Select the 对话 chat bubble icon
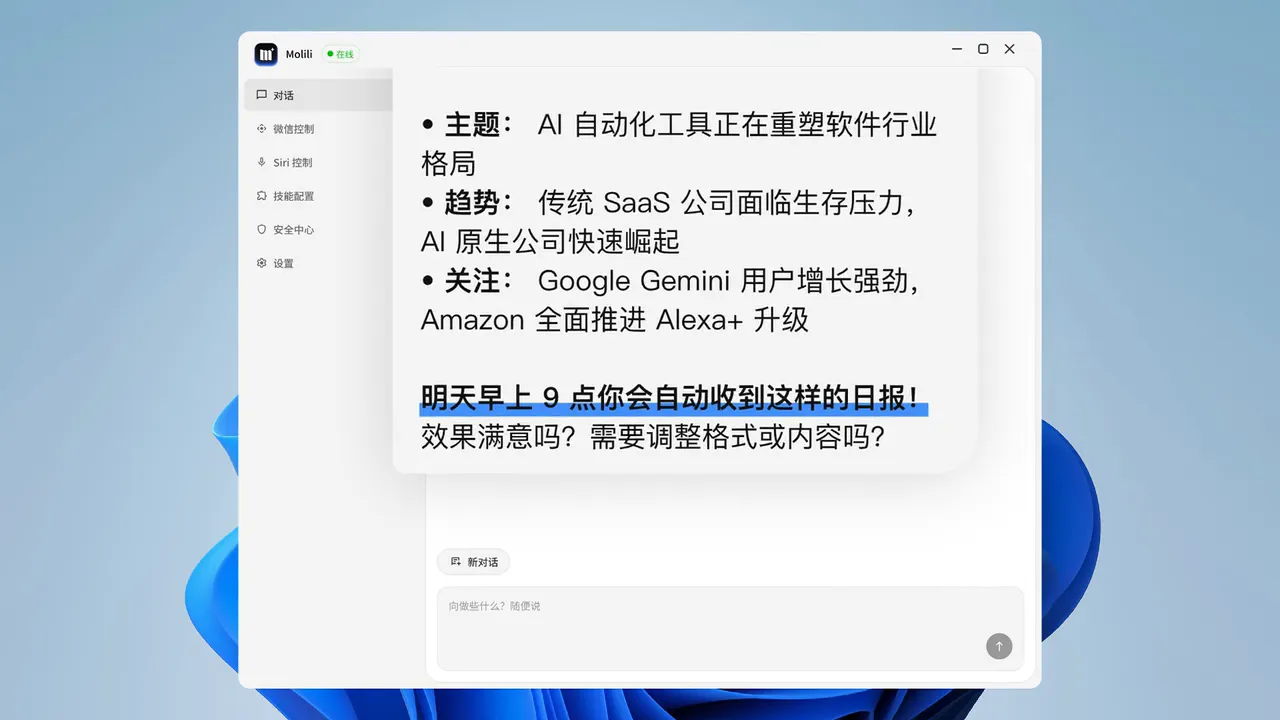 [260, 95]
